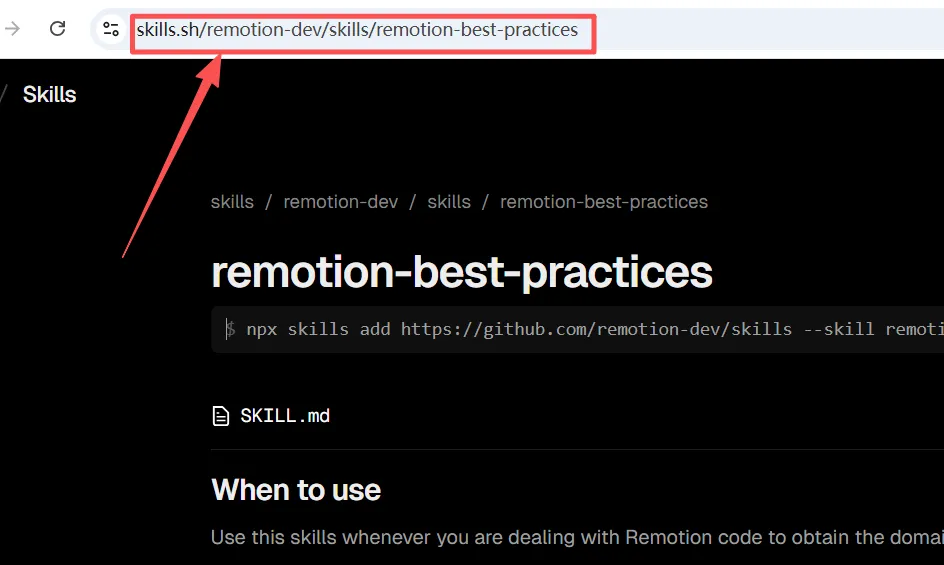Click the dollar prompt symbol in command box

pos(230,329)
